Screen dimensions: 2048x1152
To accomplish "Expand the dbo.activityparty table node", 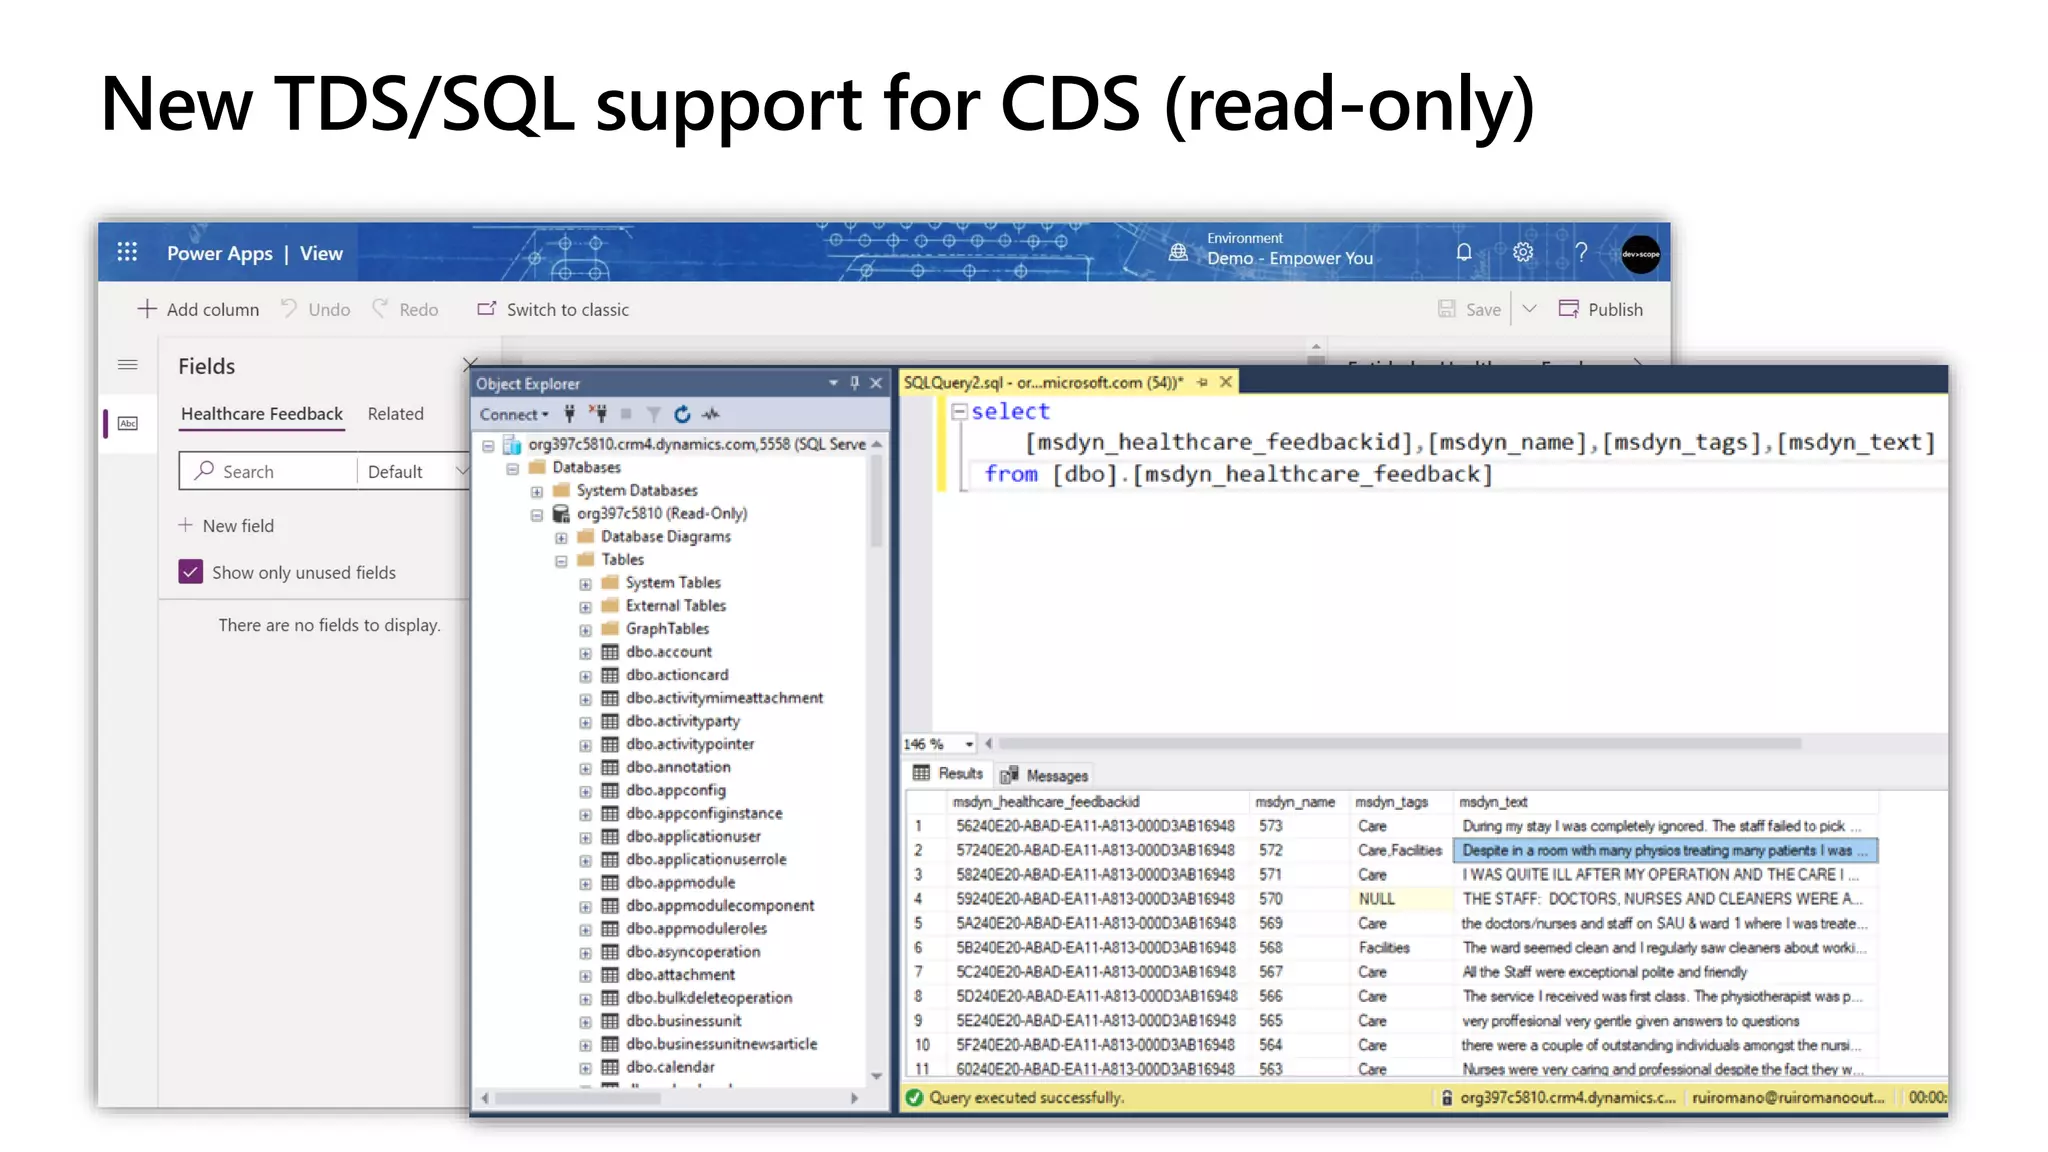I will [585, 722].
